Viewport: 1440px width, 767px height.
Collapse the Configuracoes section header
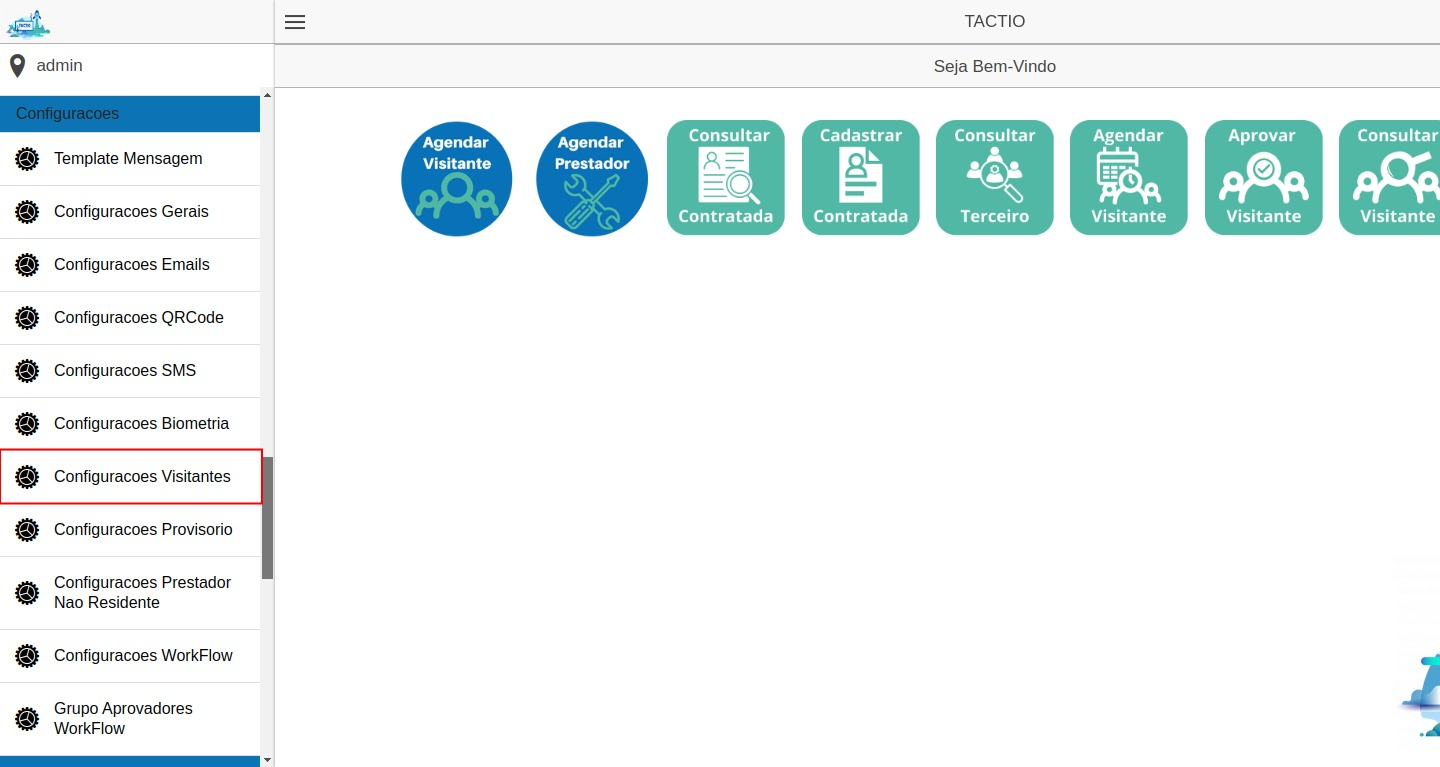click(x=130, y=114)
